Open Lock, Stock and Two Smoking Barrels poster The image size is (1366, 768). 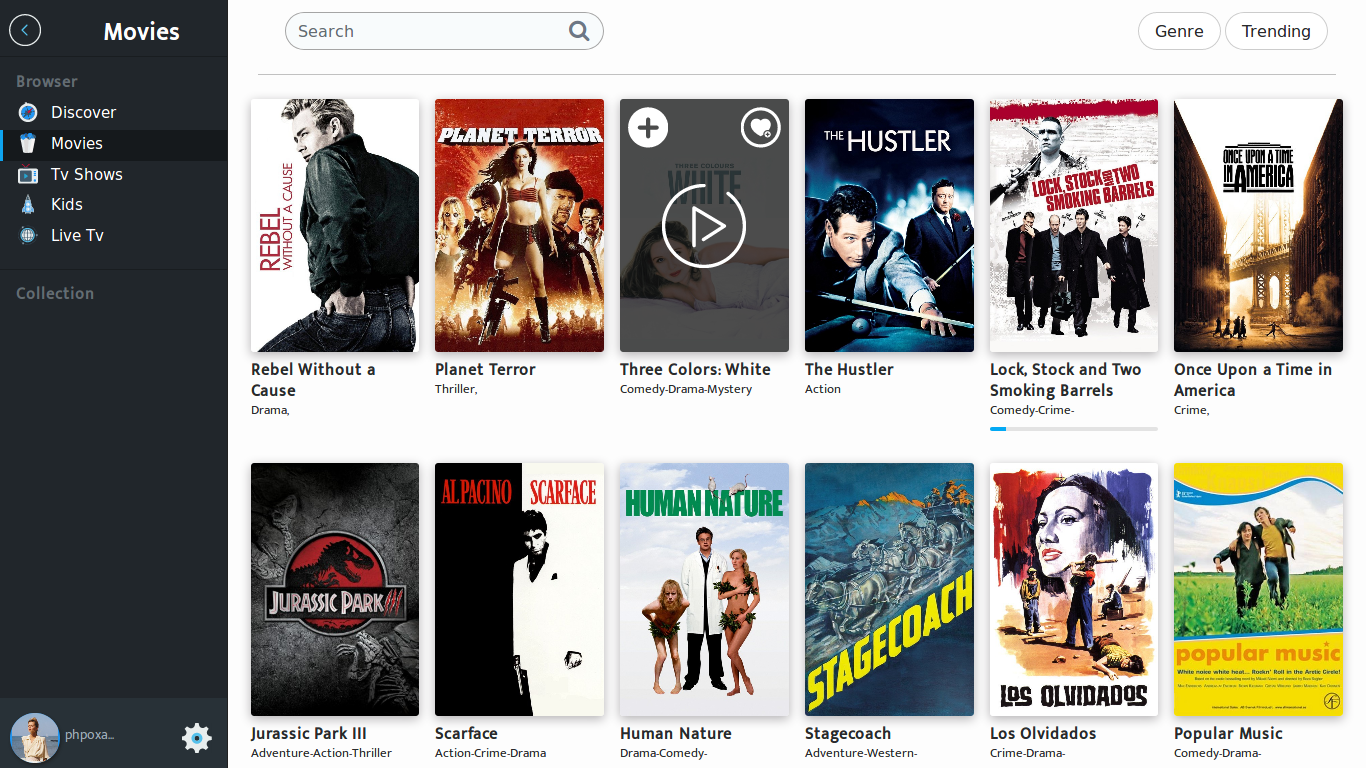[x=1074, y=225]
